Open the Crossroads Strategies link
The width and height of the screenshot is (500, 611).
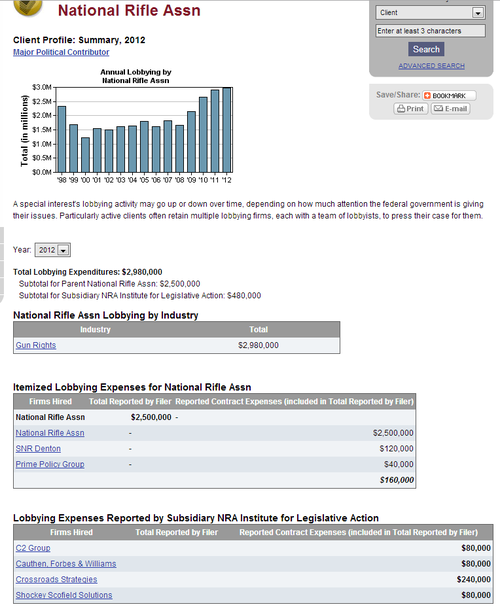pos(56,579)
